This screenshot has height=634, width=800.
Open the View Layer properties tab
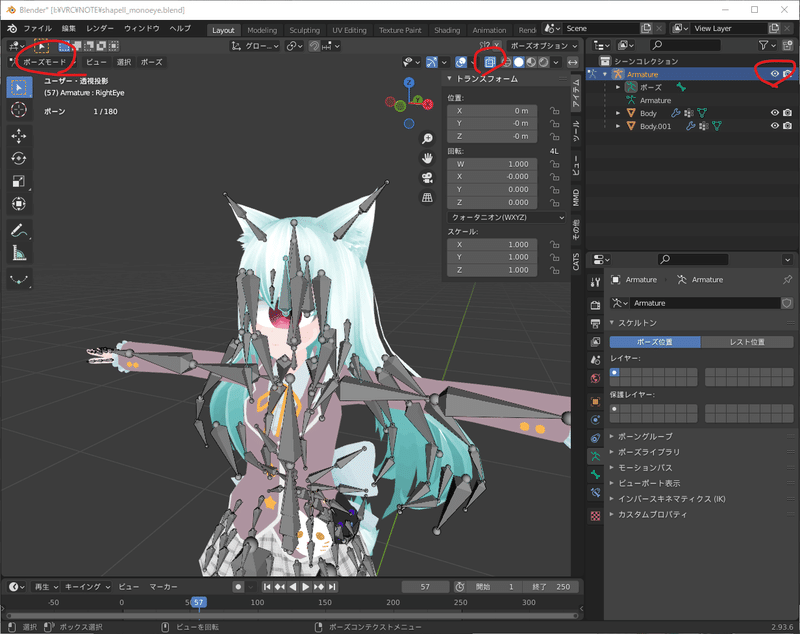(595, 342)
